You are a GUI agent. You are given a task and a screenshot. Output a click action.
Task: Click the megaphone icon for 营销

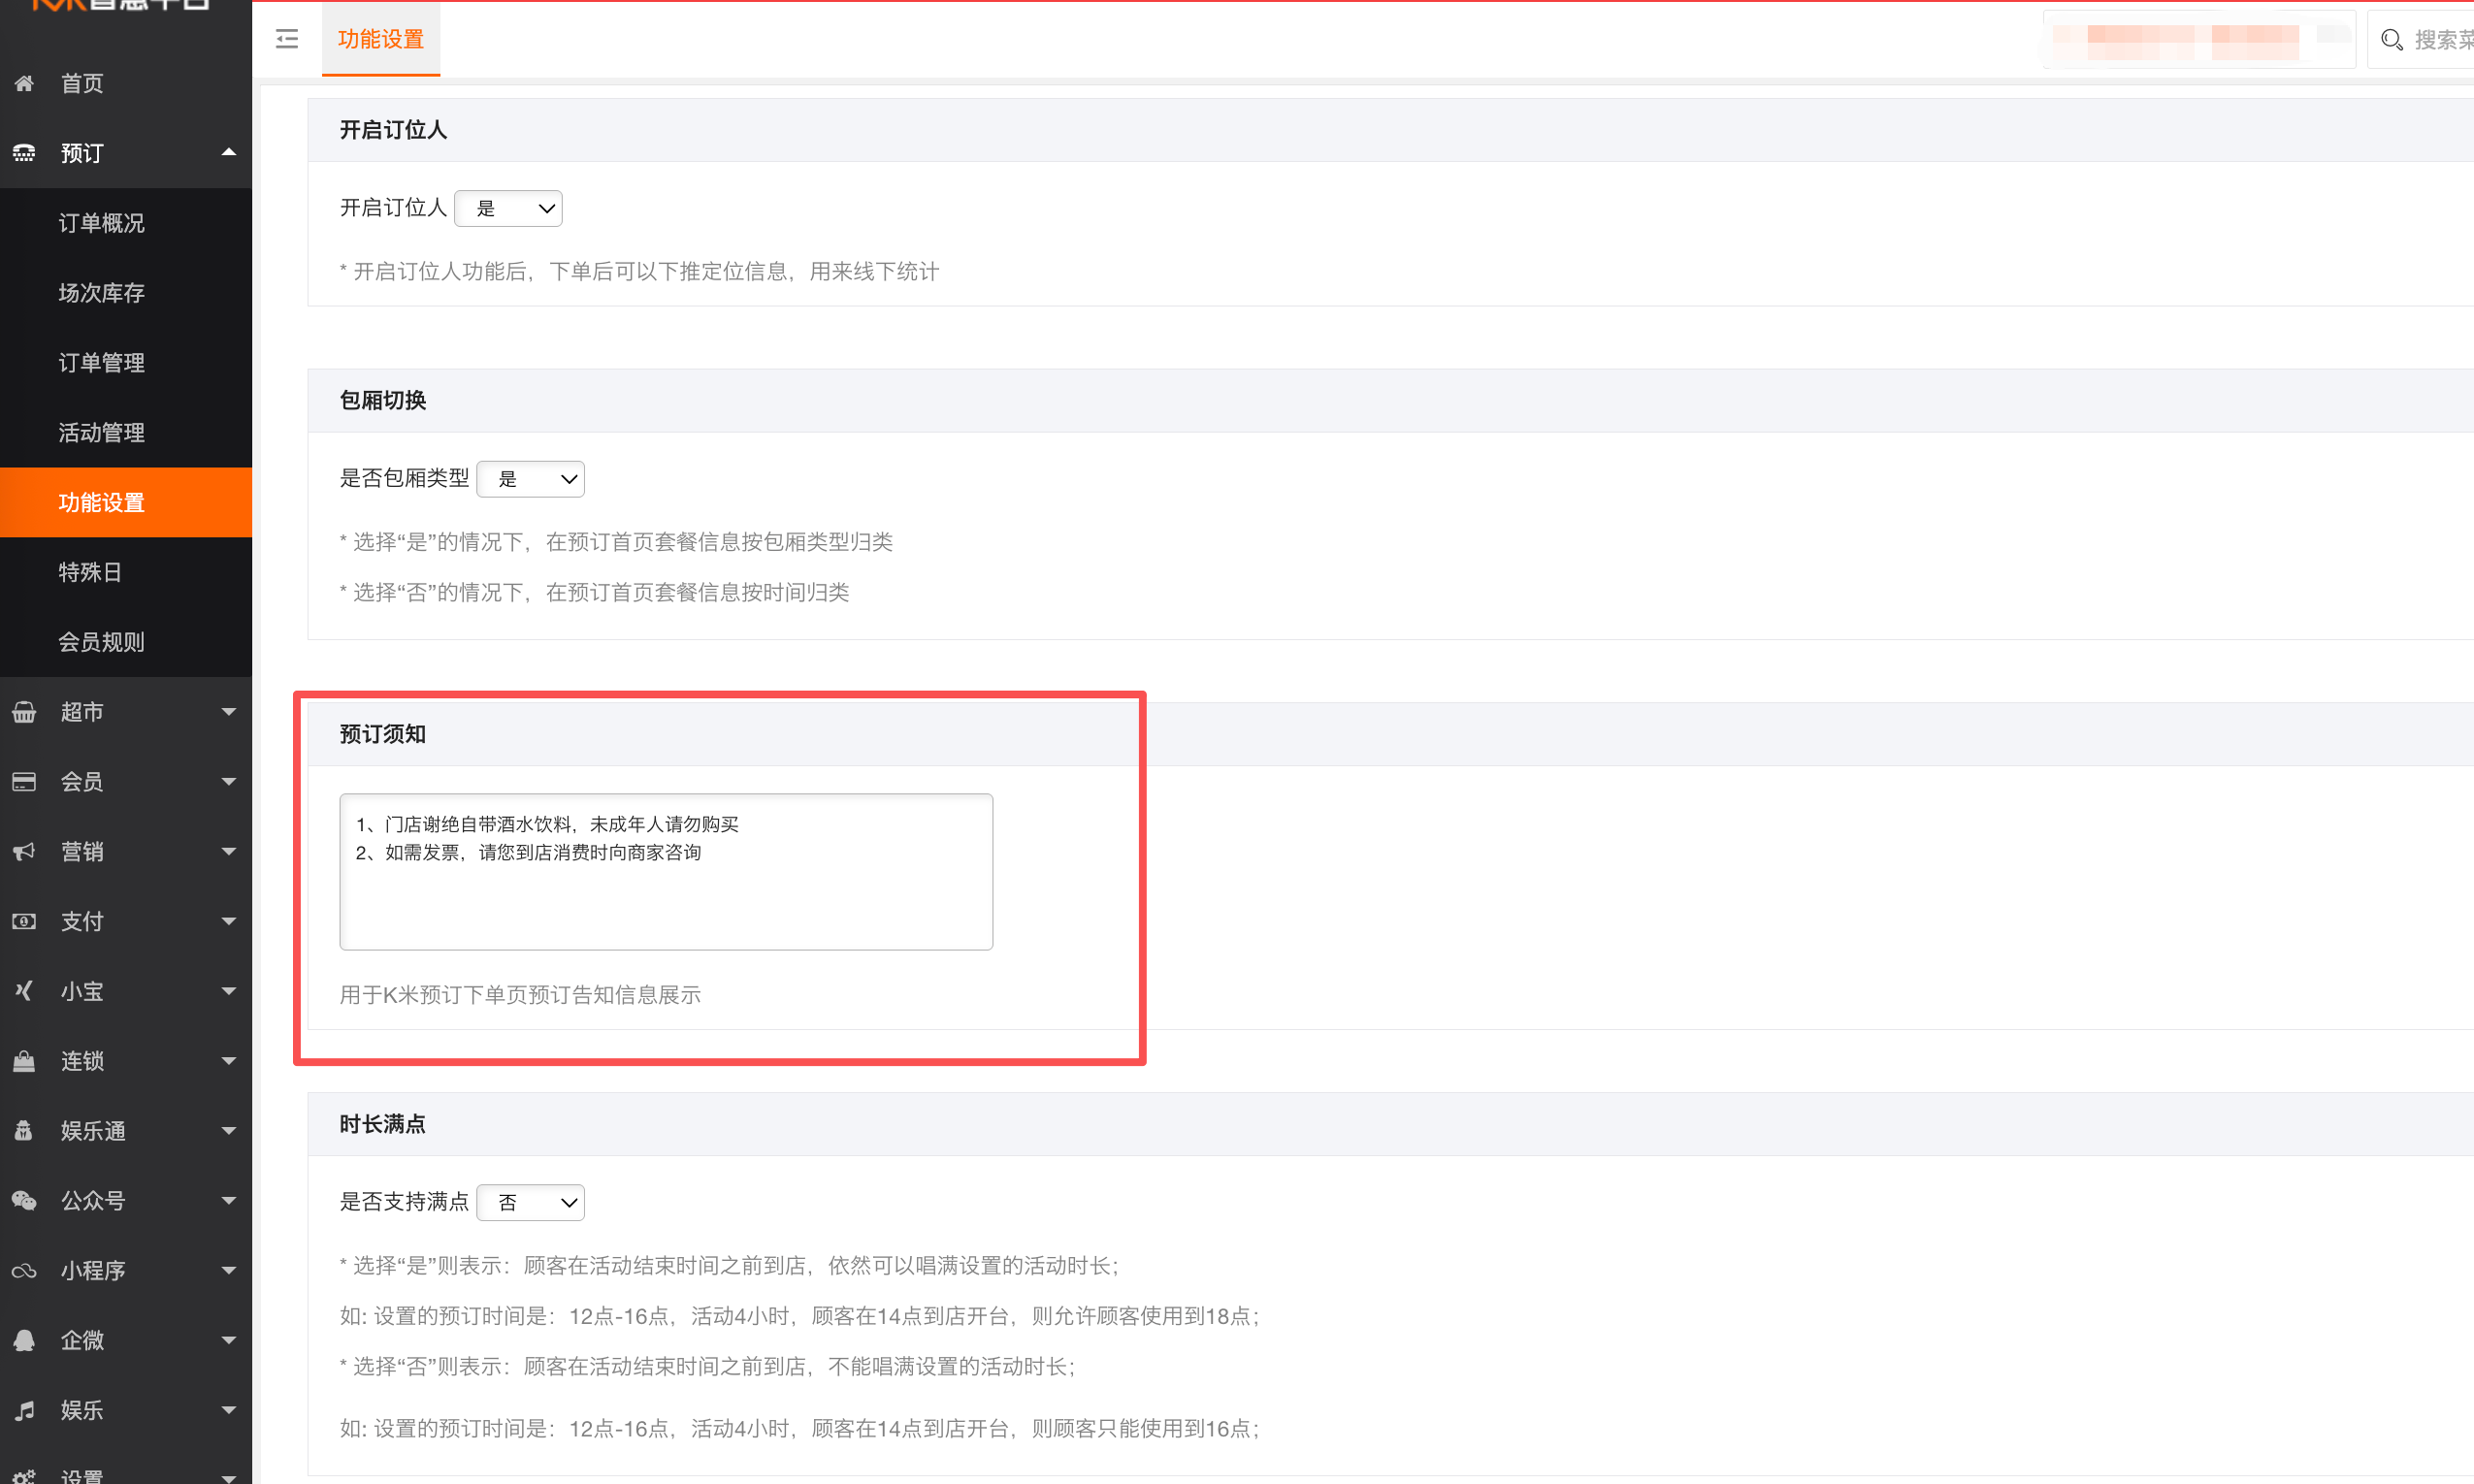(24, 852)
